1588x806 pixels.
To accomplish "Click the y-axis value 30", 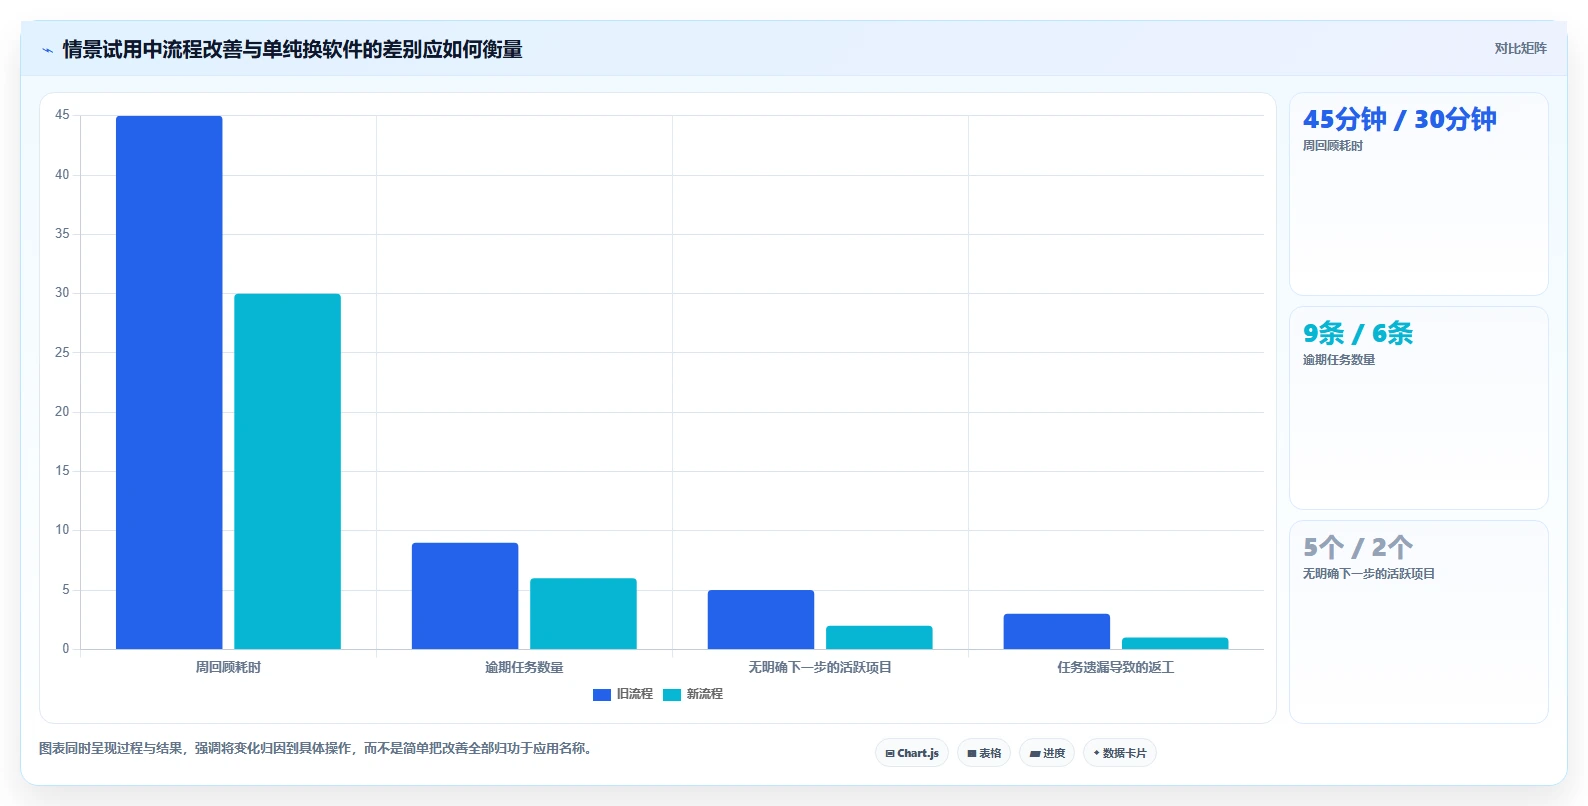I will click(62, 293).
